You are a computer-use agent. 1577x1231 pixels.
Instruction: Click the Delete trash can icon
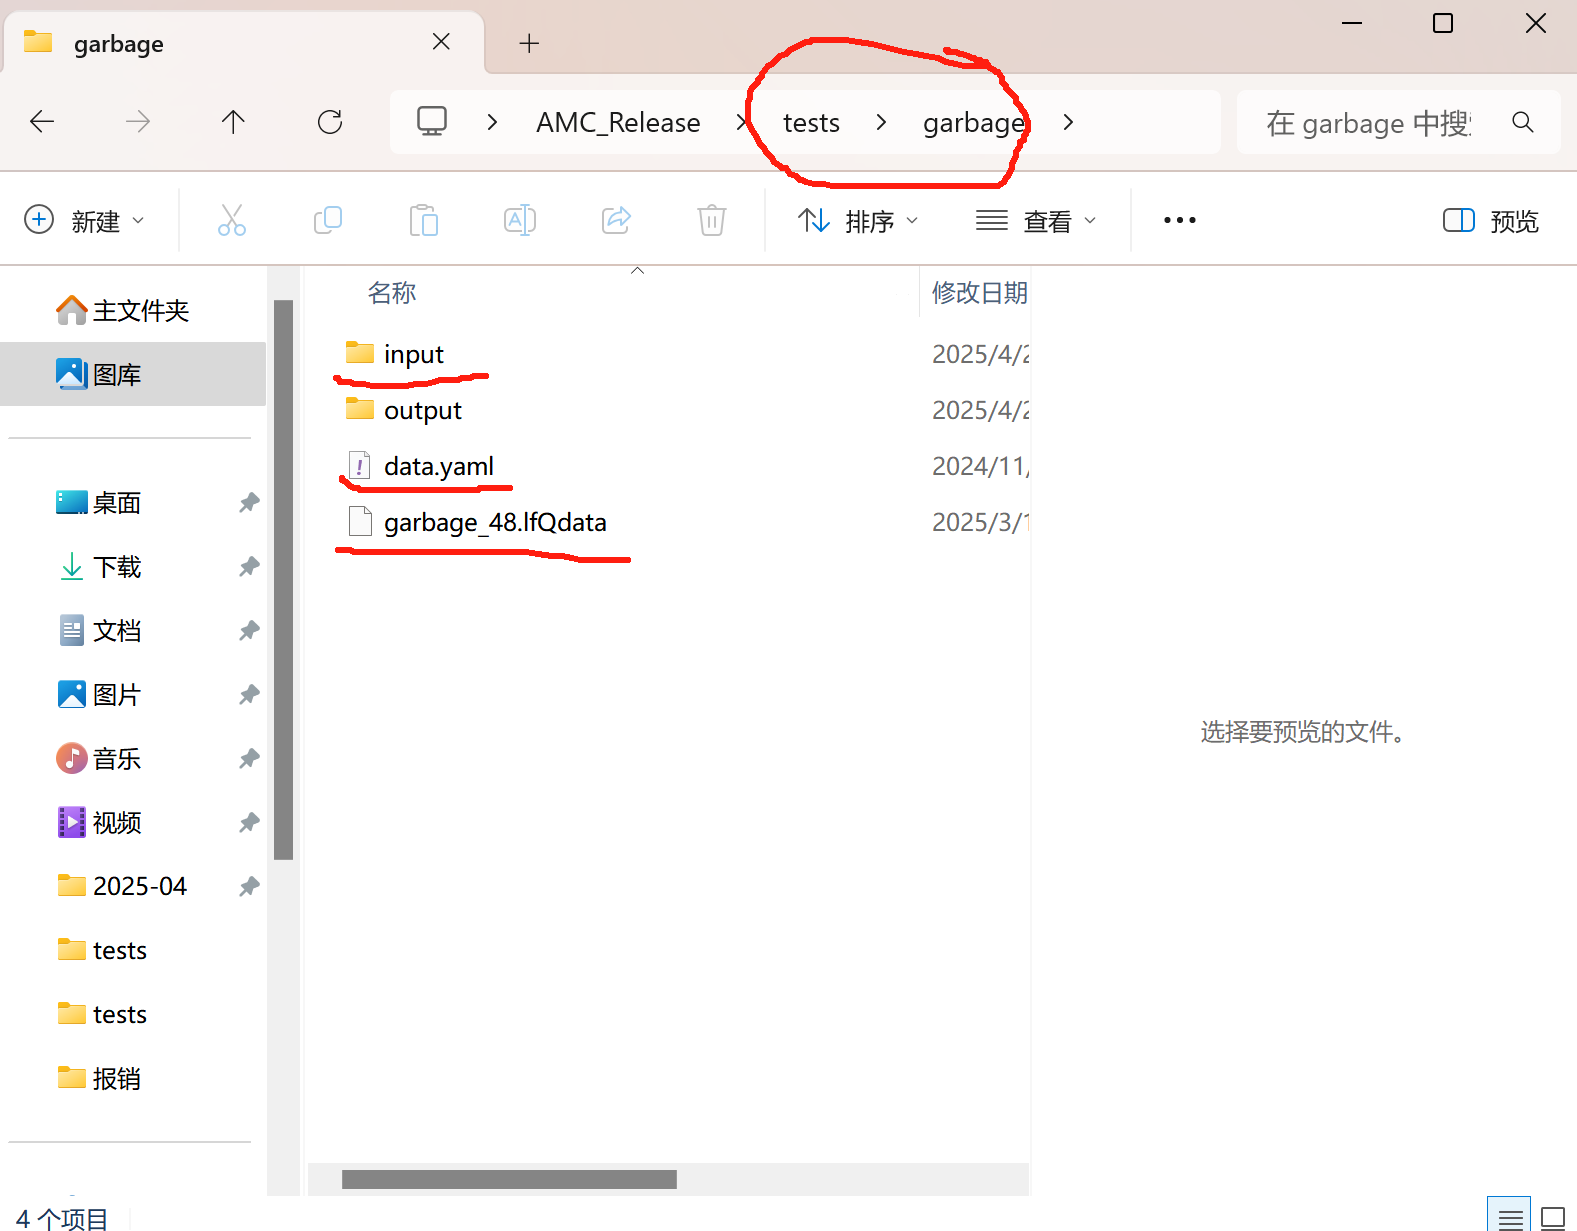(x=711, y=220)
